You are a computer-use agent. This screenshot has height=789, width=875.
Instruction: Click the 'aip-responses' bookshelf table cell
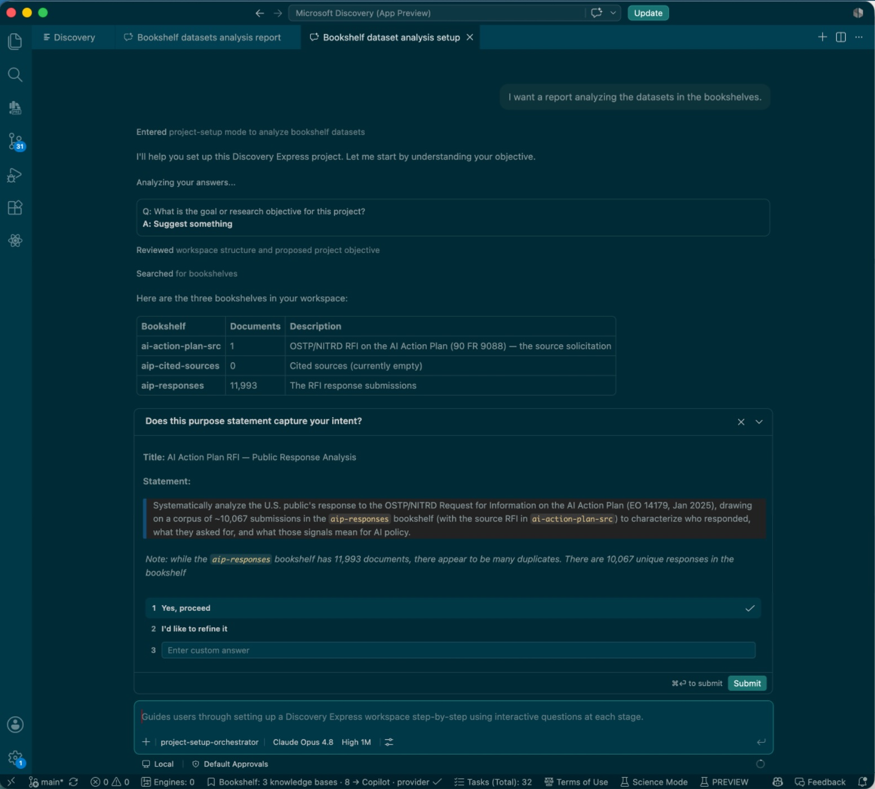point(181,386)
